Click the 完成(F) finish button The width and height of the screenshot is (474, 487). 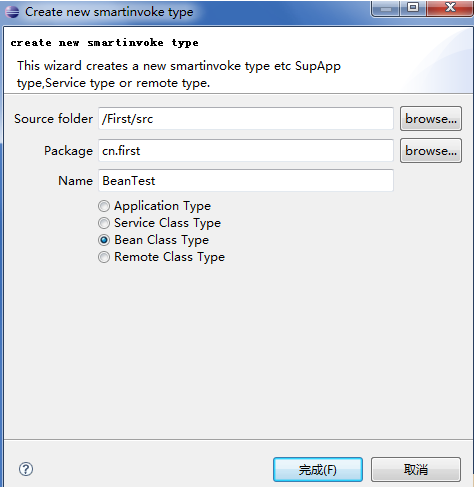tap(318, 469)
